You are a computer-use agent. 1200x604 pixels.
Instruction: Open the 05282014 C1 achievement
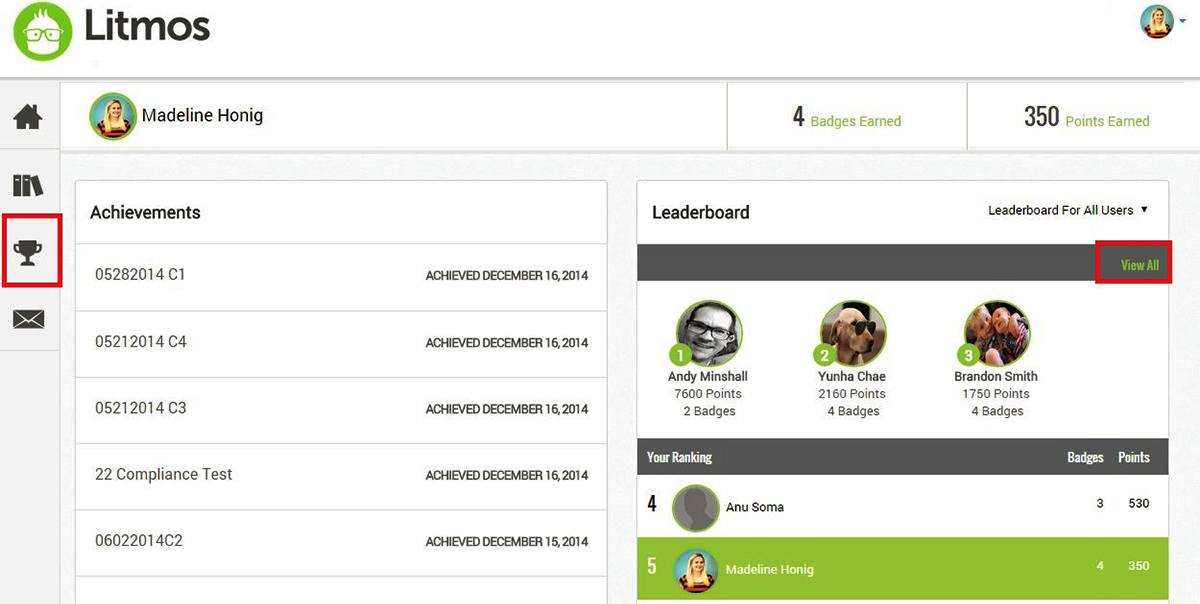(x=340, y=275)
